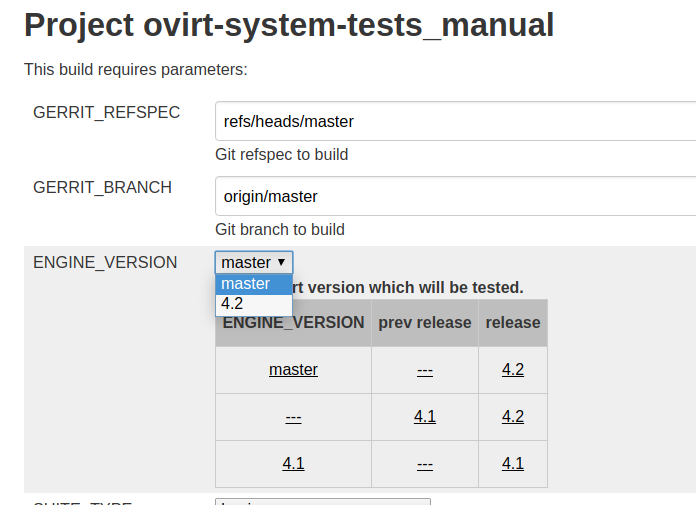Viewport: 696px width, 505px height.
Task: Click the 4.2 release link in second table row
Action: click(x=513, y=416)
